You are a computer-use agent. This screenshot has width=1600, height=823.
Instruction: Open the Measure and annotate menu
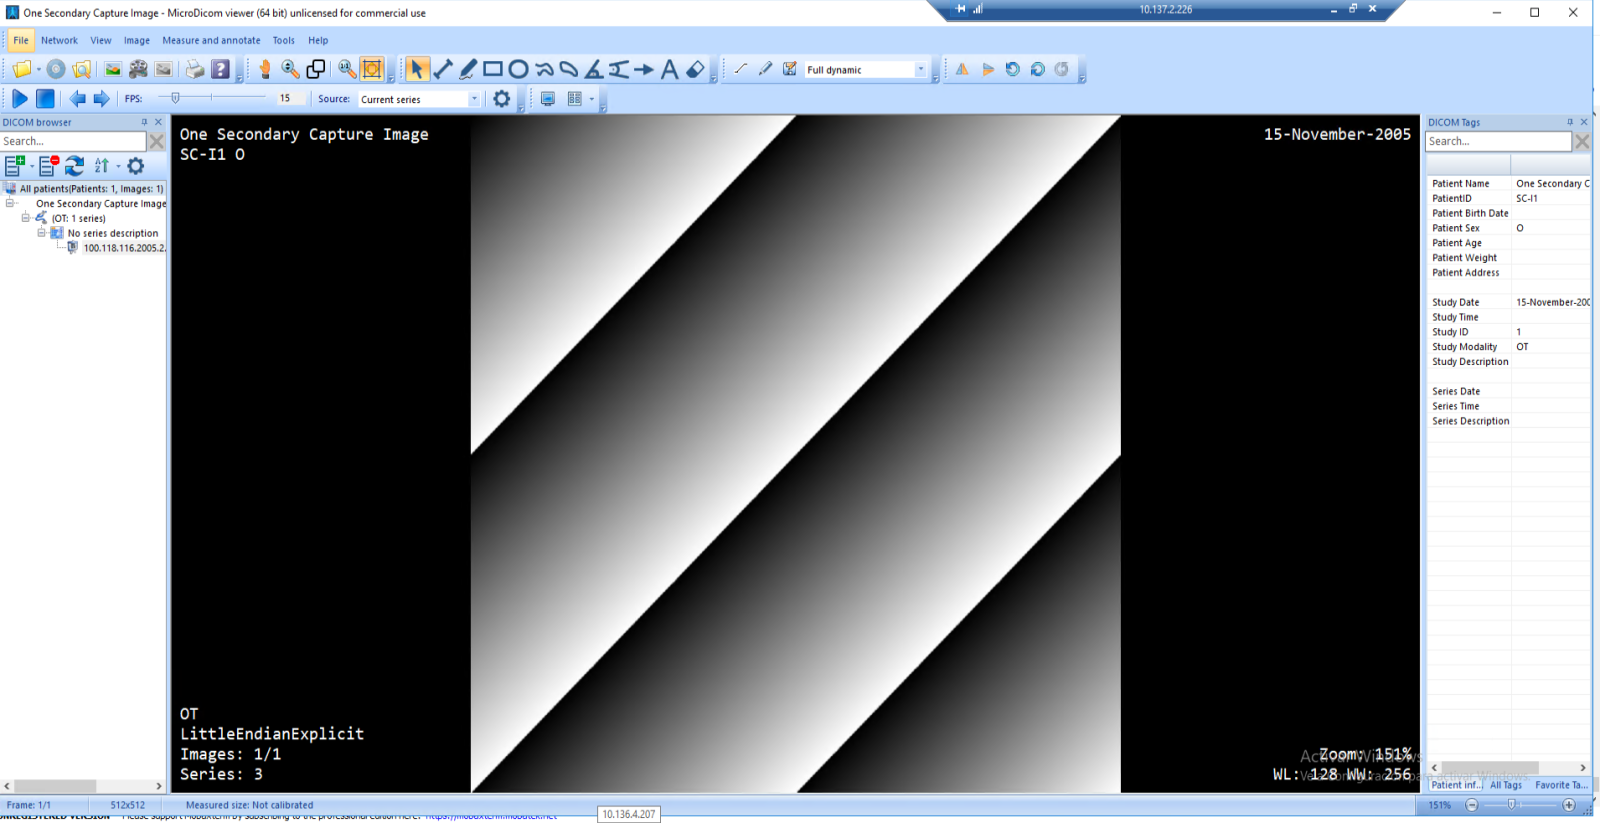tap(211, 41)
